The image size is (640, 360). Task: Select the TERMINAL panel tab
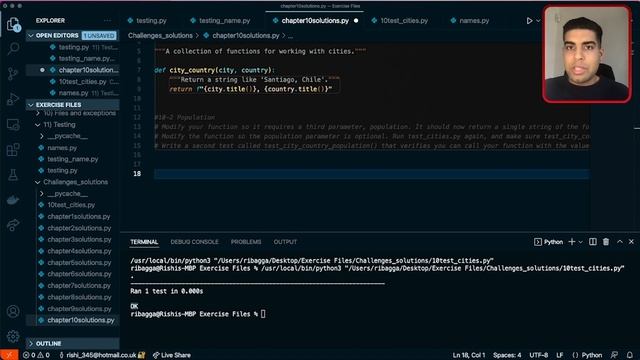tap(144, 242)
